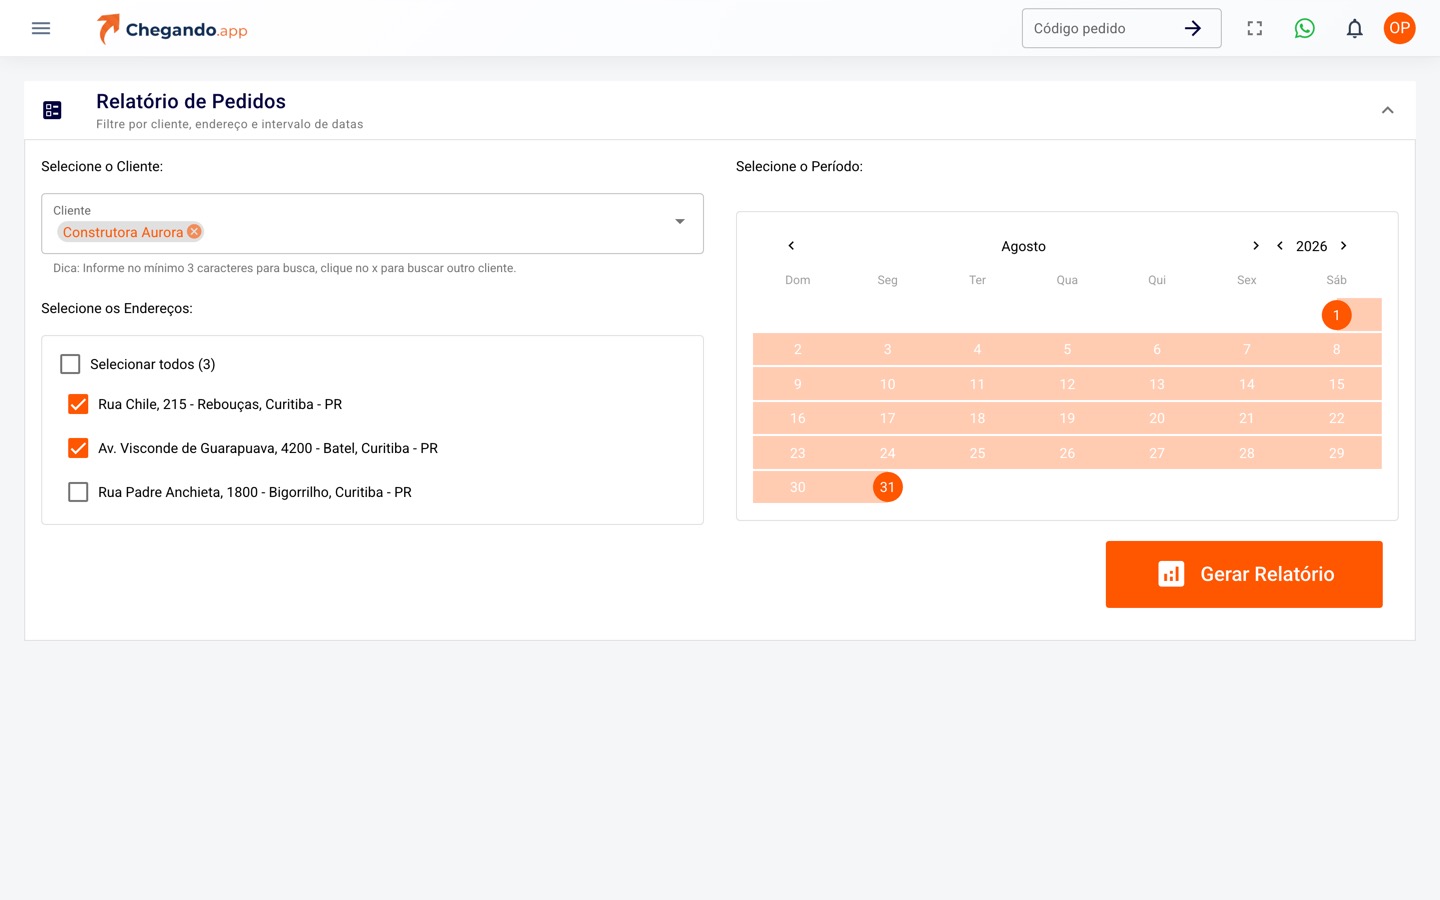
Task: Check Rua Padre Anchieta, 1800 address
Action: click(x=78, y=492)
